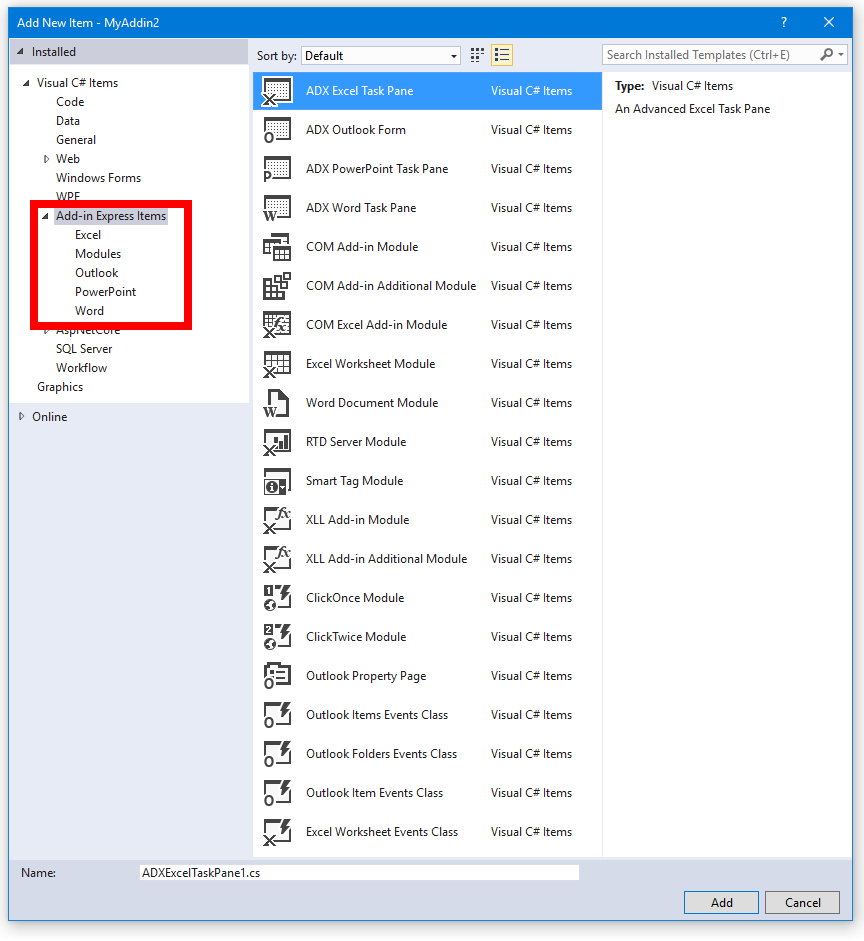Click the Visual C# Items tree label

click(77, 83)
